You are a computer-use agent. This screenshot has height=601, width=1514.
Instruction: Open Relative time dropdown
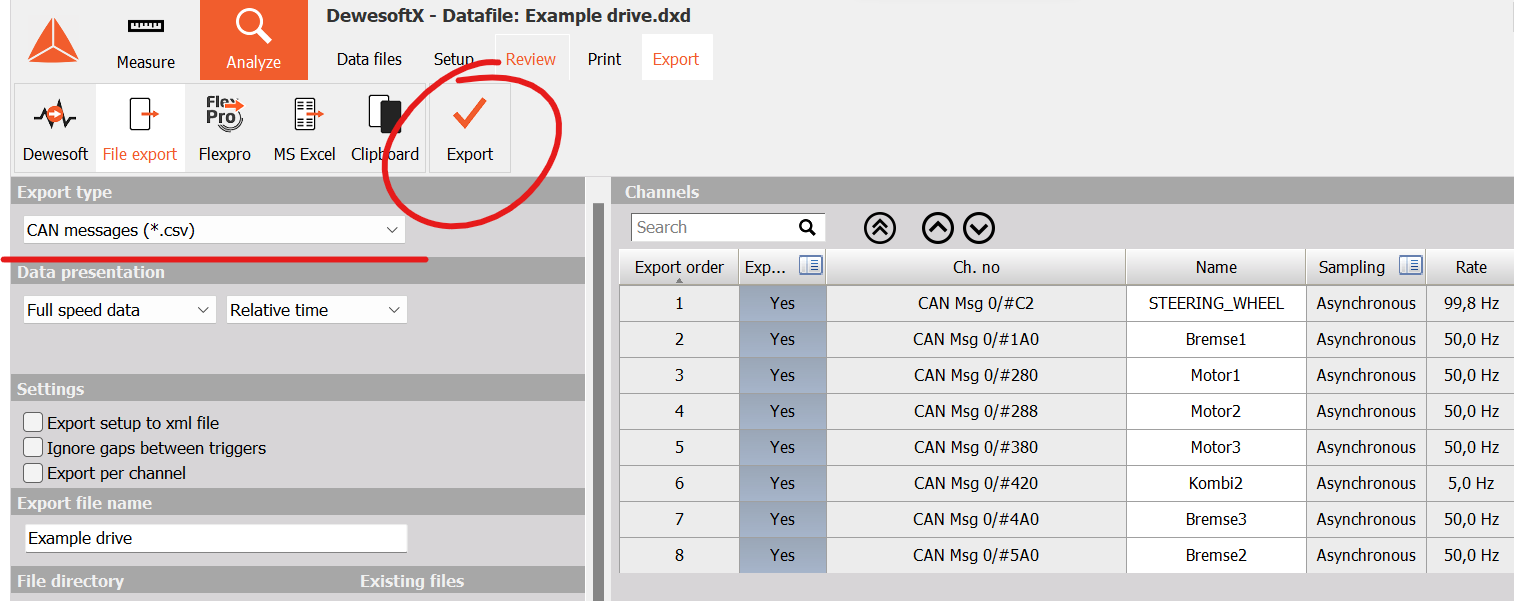point(317,310)
